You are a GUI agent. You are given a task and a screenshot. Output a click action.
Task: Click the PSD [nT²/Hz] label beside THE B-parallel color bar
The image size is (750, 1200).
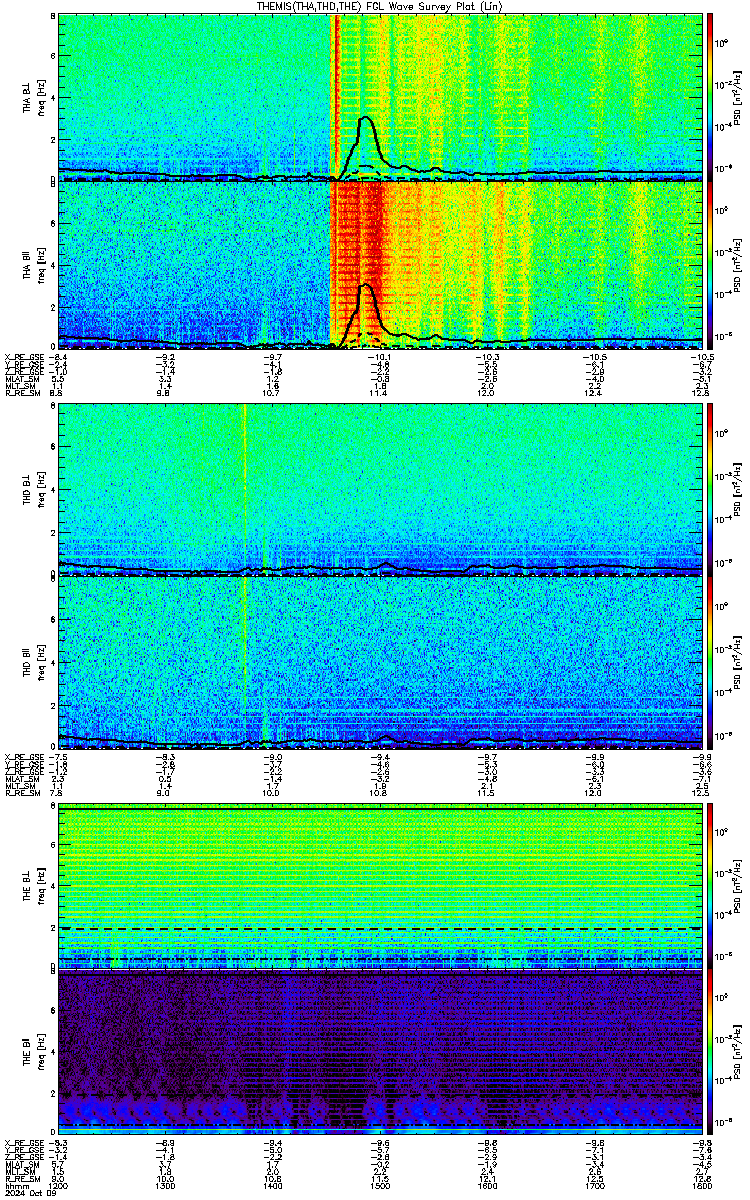tap(735, 1054)
